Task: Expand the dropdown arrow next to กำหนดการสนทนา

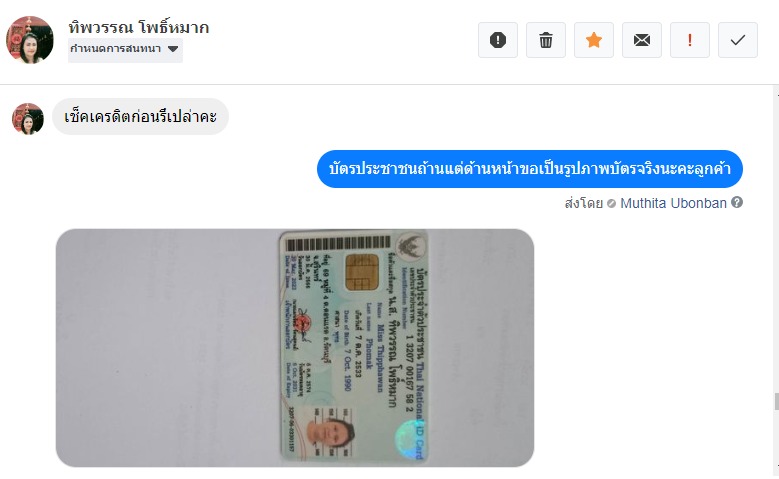Action: 173,49
